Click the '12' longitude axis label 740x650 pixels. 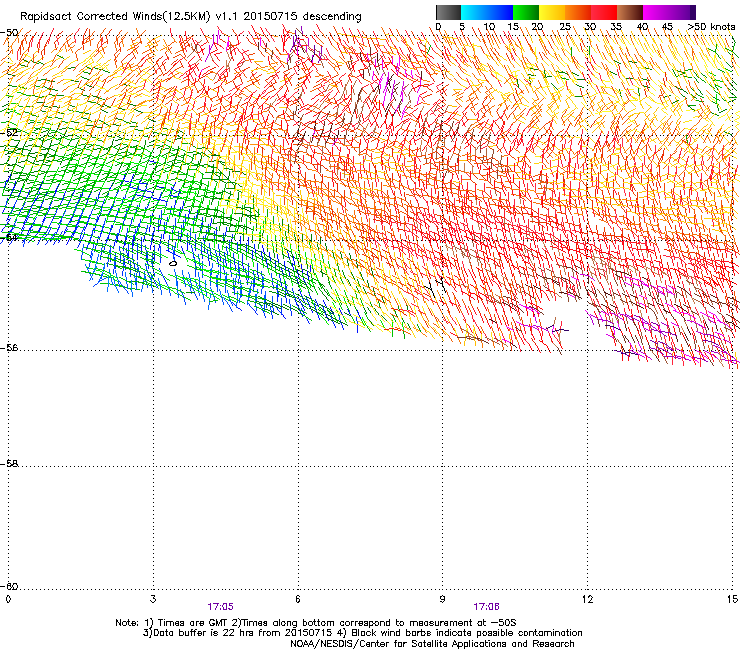coord(587,599)
